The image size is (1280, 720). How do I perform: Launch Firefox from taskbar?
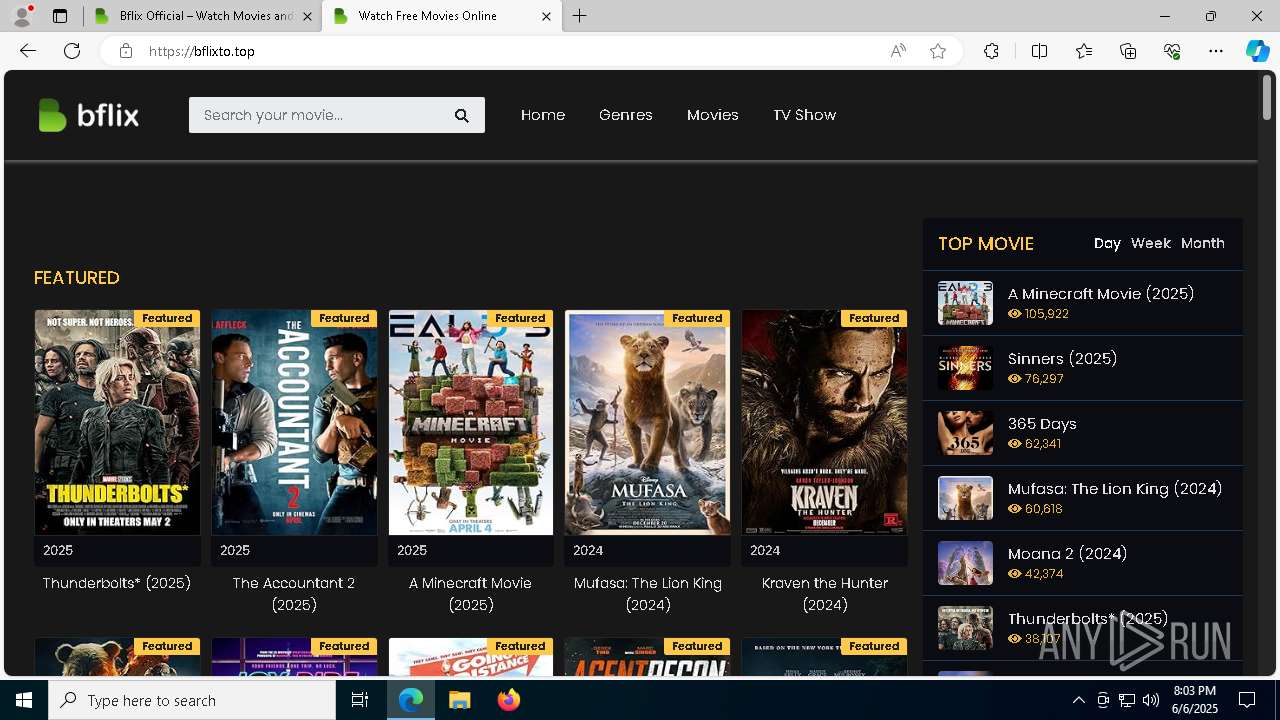coord(508,700)
